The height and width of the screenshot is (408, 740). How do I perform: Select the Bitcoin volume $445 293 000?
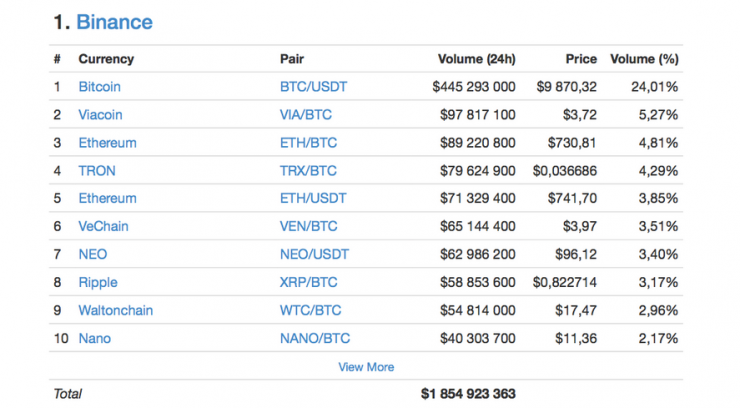pos(474,87)
